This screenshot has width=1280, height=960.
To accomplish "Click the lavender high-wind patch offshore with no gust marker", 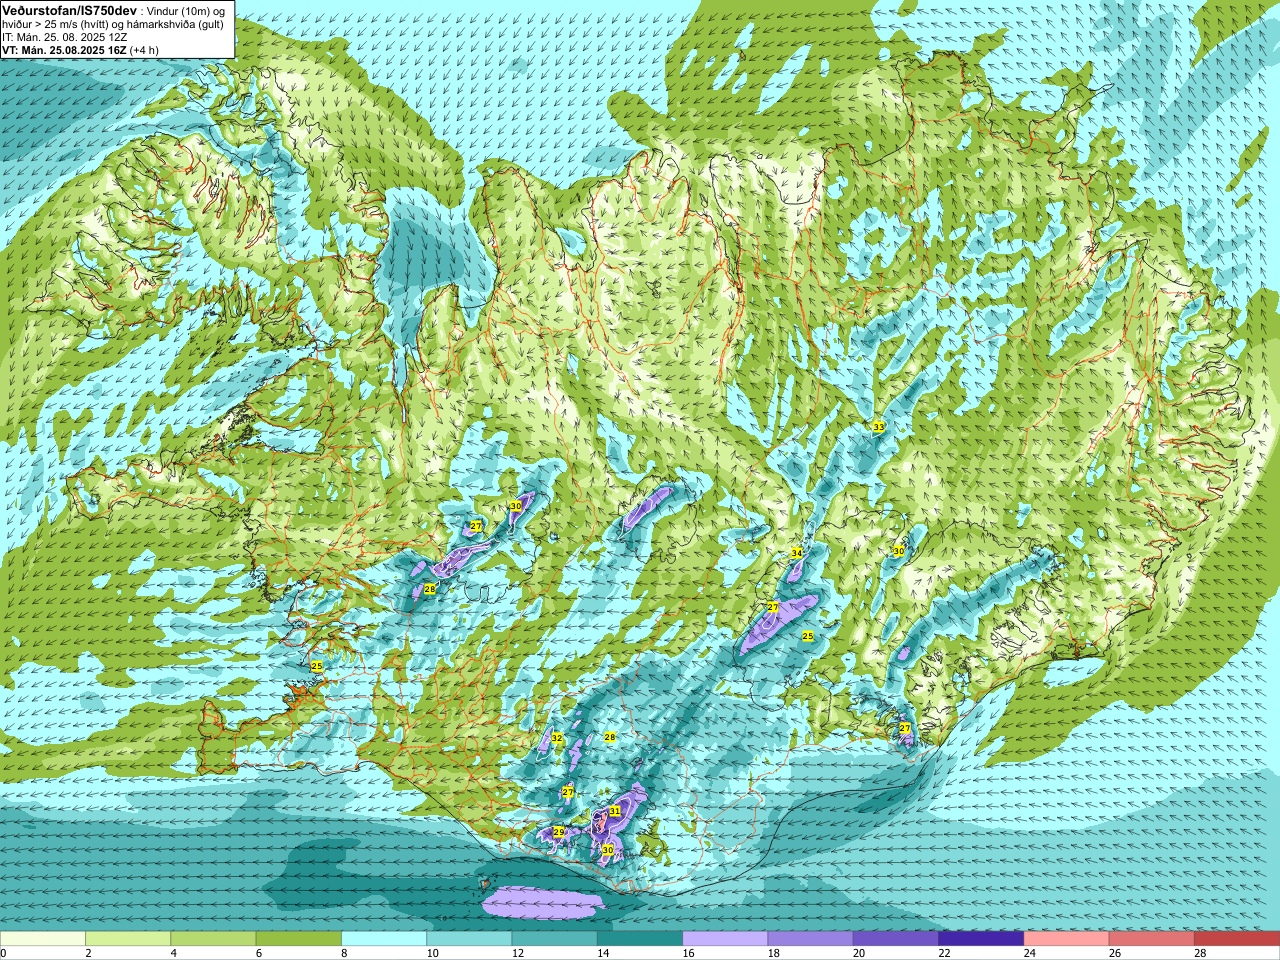I will click(542, 902).
